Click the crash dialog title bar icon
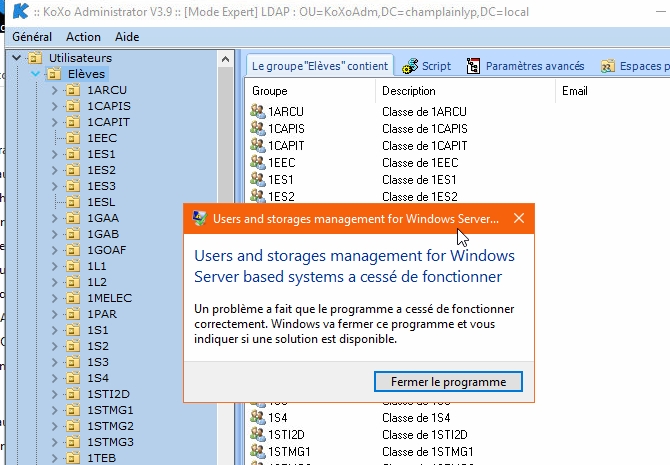This screenshot has height=465, width=670. click(x=200, y=218)
